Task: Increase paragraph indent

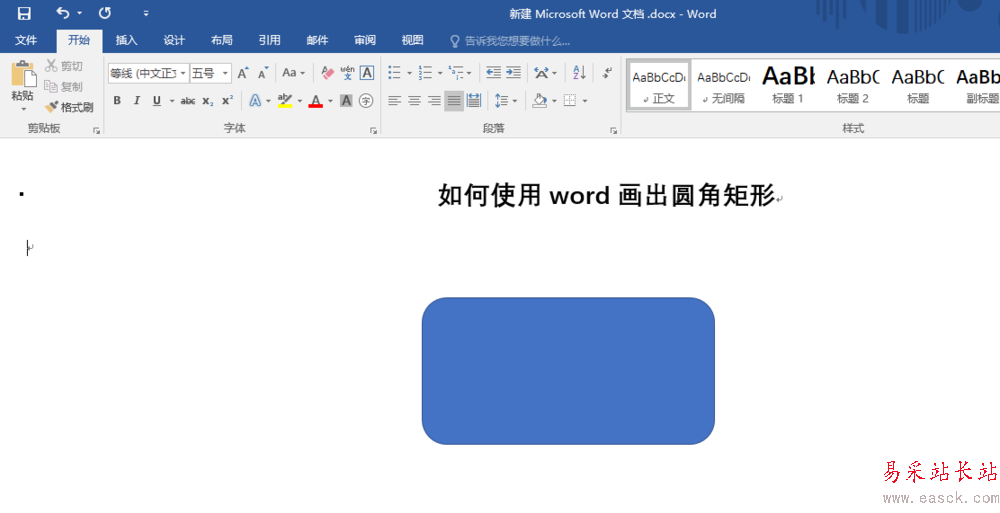Action: pos(513,73)
